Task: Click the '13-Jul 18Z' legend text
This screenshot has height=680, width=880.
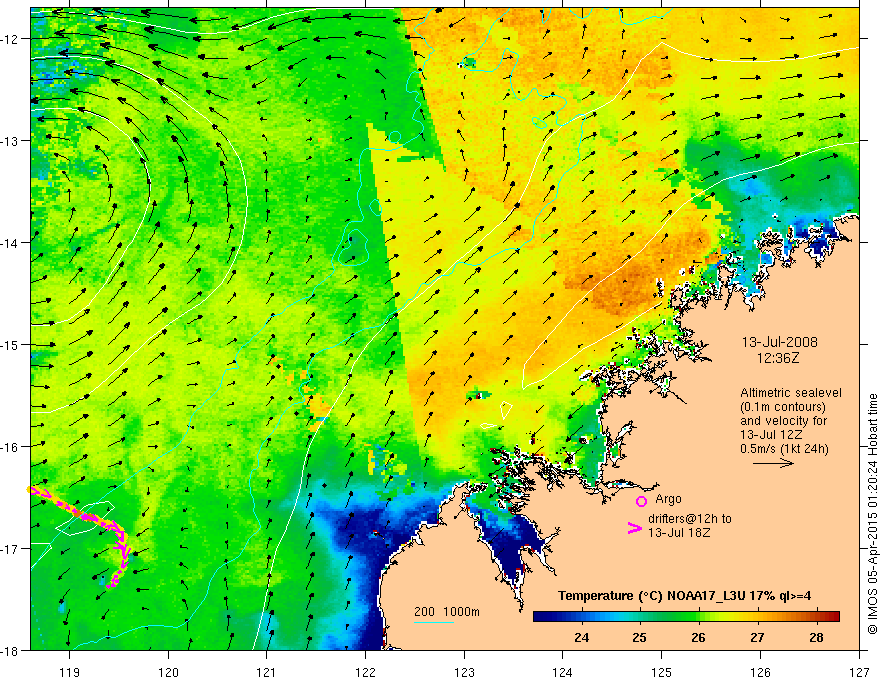Action: [x=679, y=532]
